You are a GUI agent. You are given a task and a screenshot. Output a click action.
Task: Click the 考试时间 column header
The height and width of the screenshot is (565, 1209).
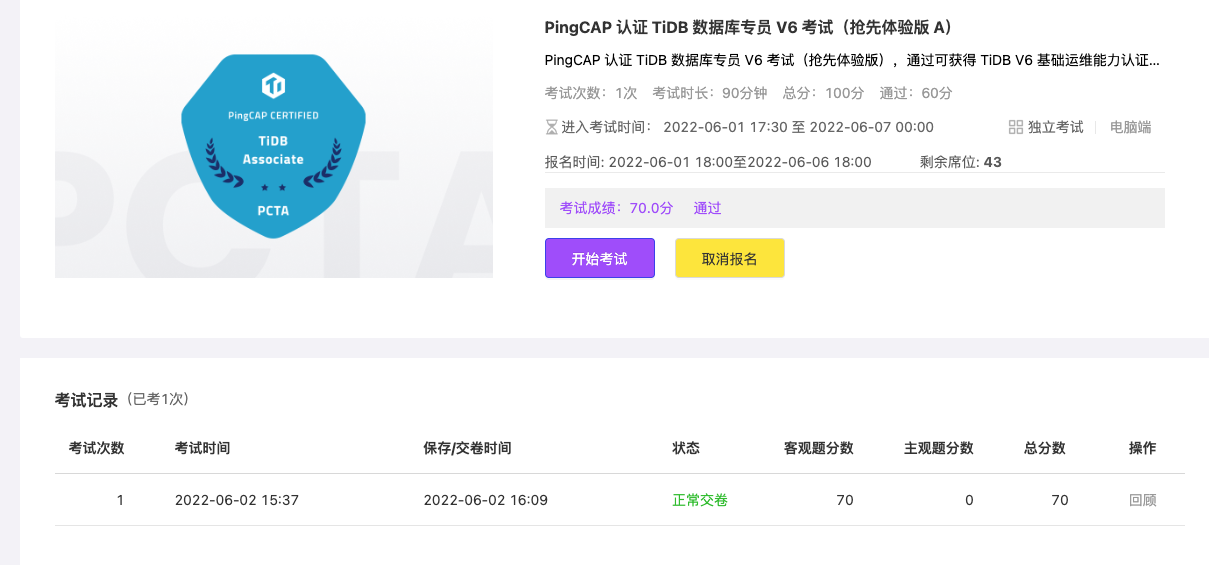[x=202, y=448]
